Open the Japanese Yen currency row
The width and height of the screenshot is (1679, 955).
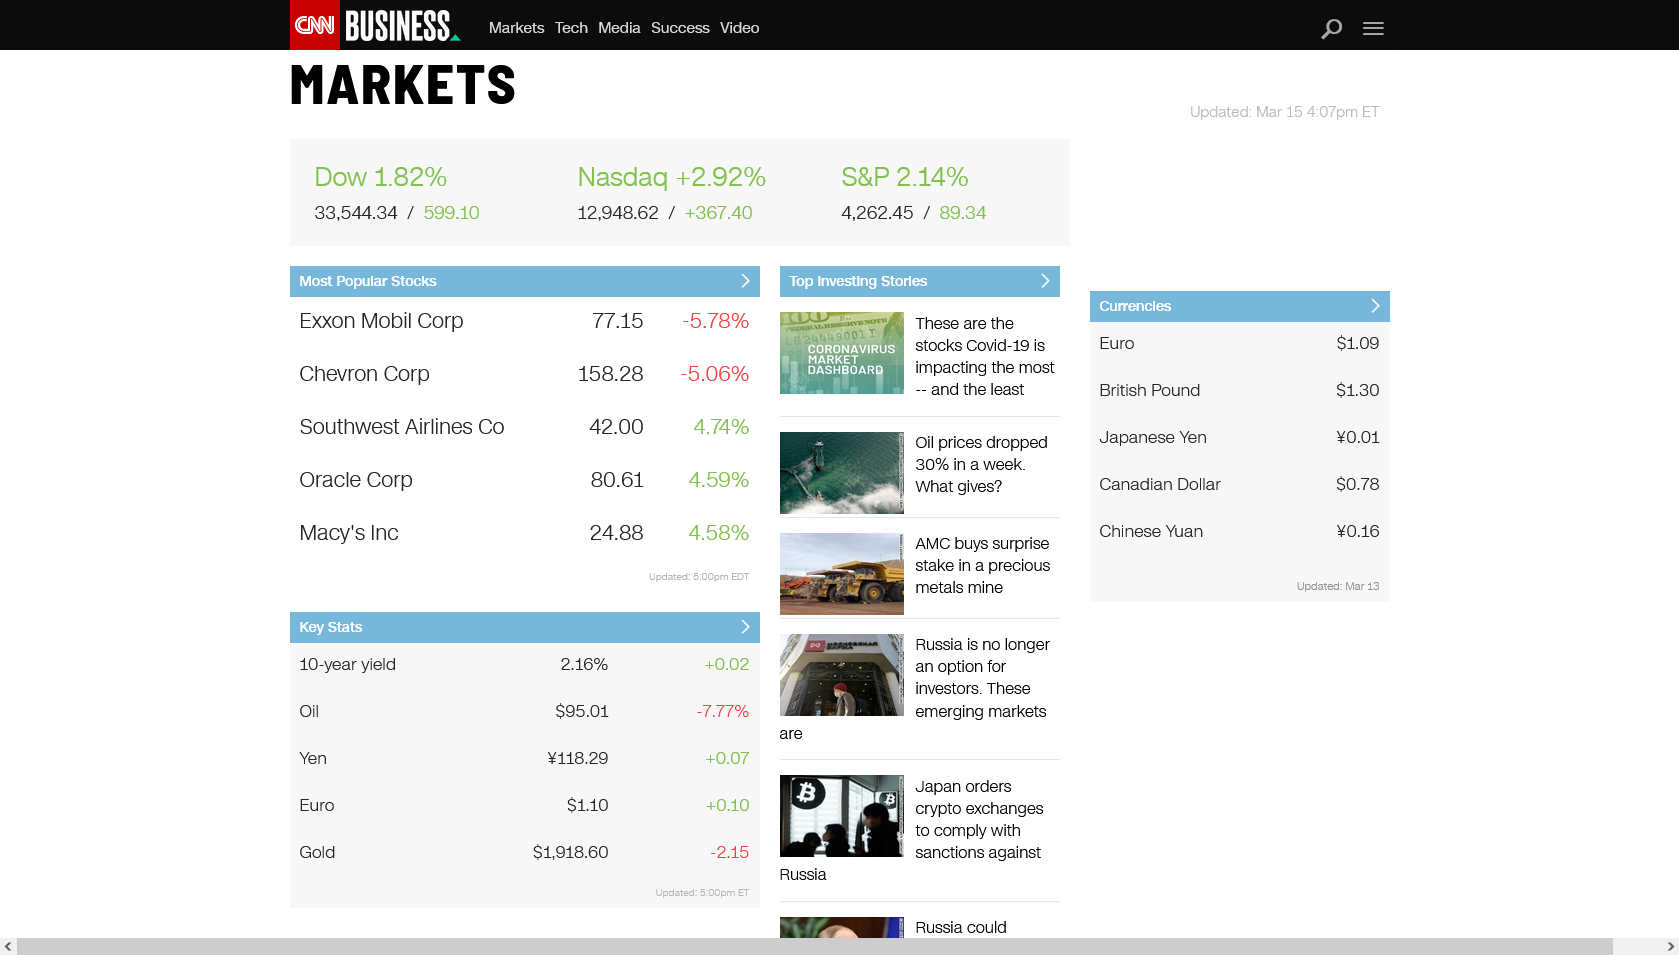(1239, 437)
